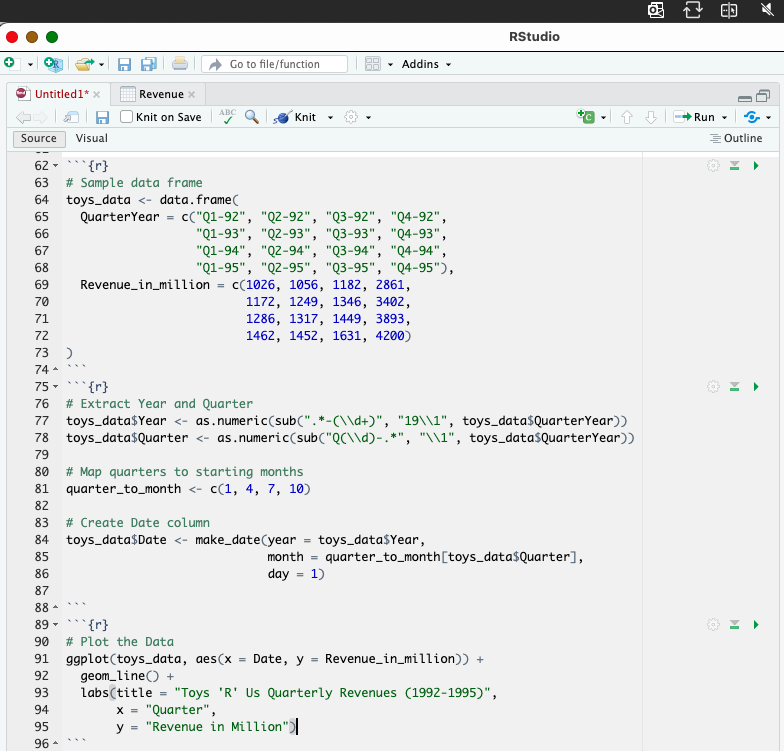Click the Print document icon

point(180,64)
